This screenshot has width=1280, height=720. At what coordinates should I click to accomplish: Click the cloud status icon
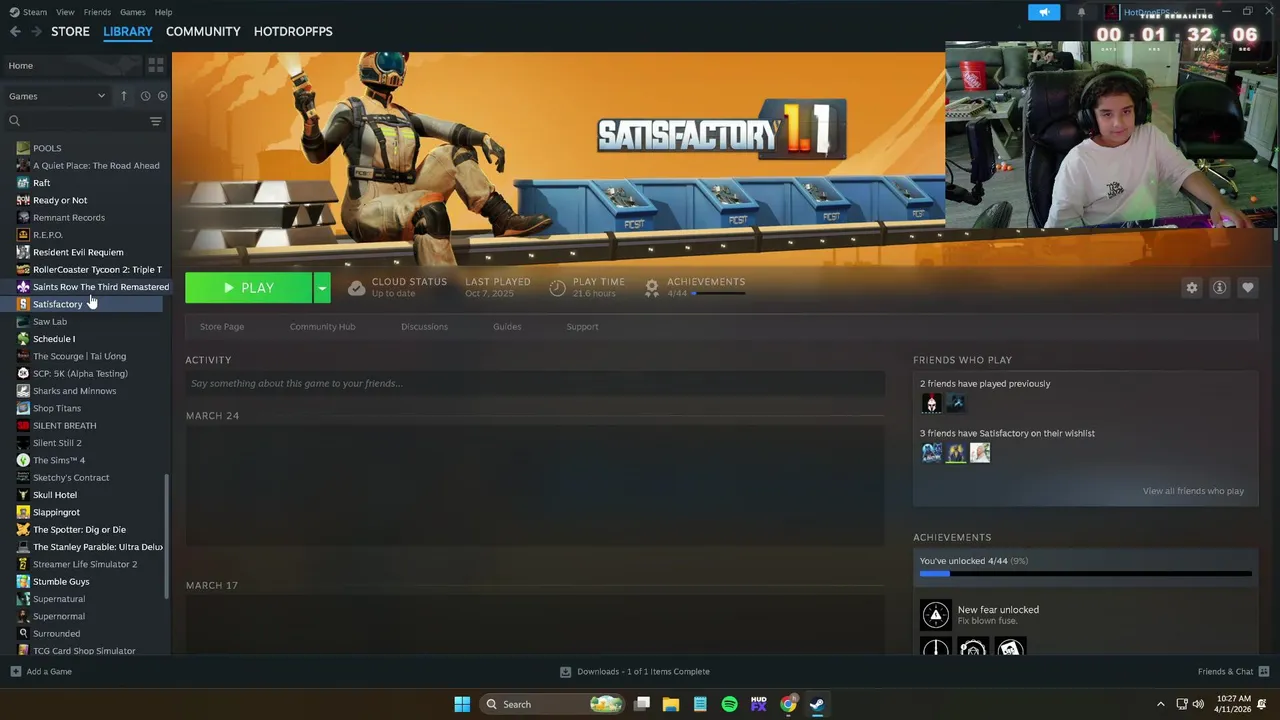point(356,288)
